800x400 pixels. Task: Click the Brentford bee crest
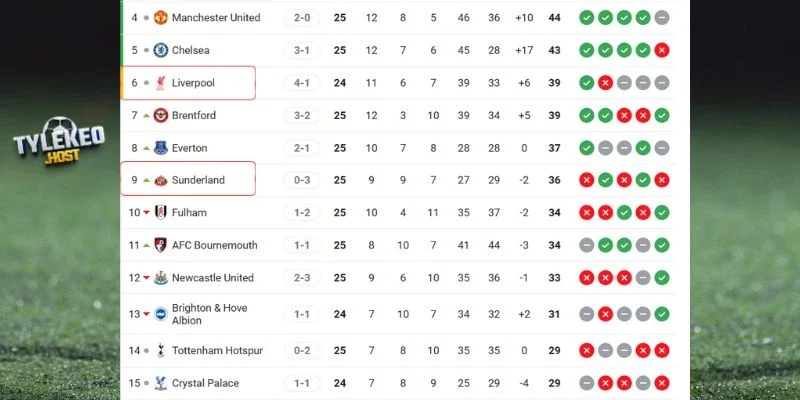coord(160,115)
